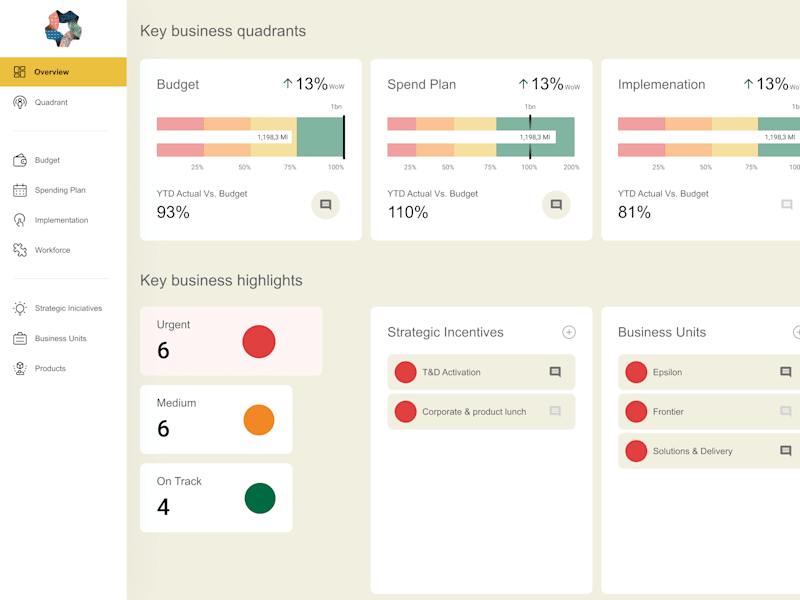Click the Spending Plan calendar icon
The image size is (800, 600).
[x=19, y=190]
